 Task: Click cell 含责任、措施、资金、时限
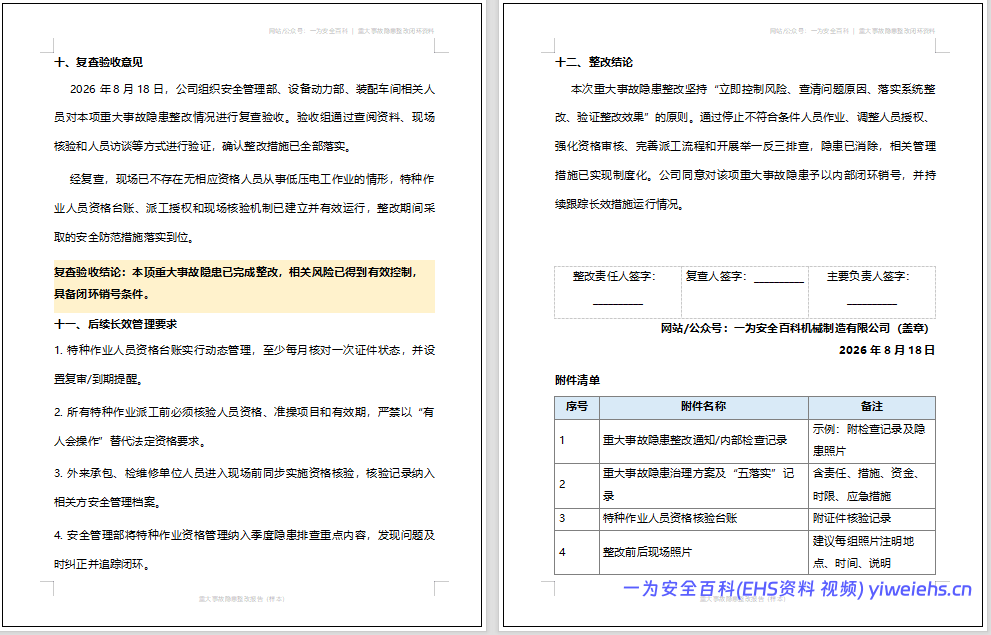click(x=872, y=485)
